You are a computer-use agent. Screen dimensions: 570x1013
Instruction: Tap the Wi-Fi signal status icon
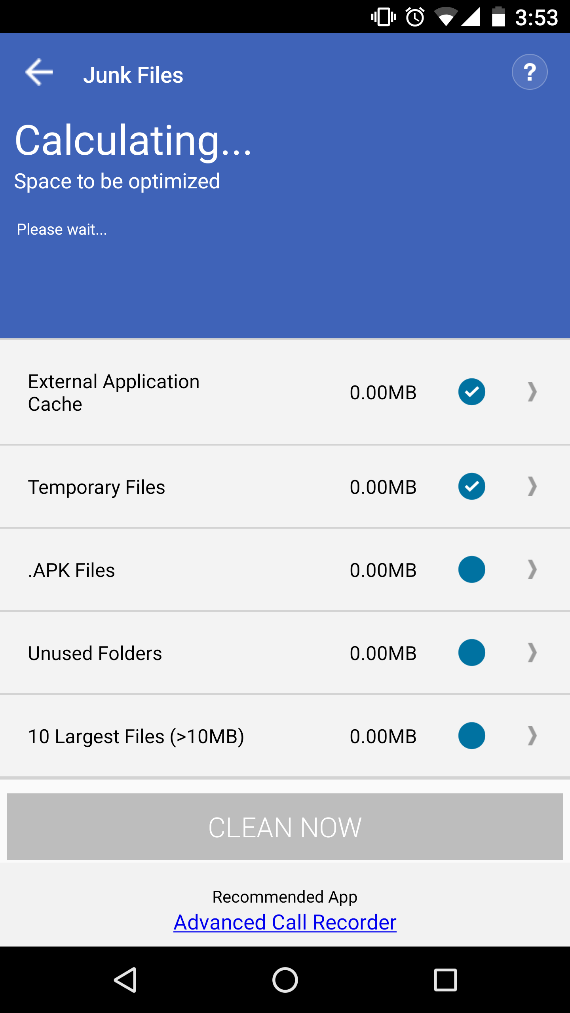click(447, 17)
